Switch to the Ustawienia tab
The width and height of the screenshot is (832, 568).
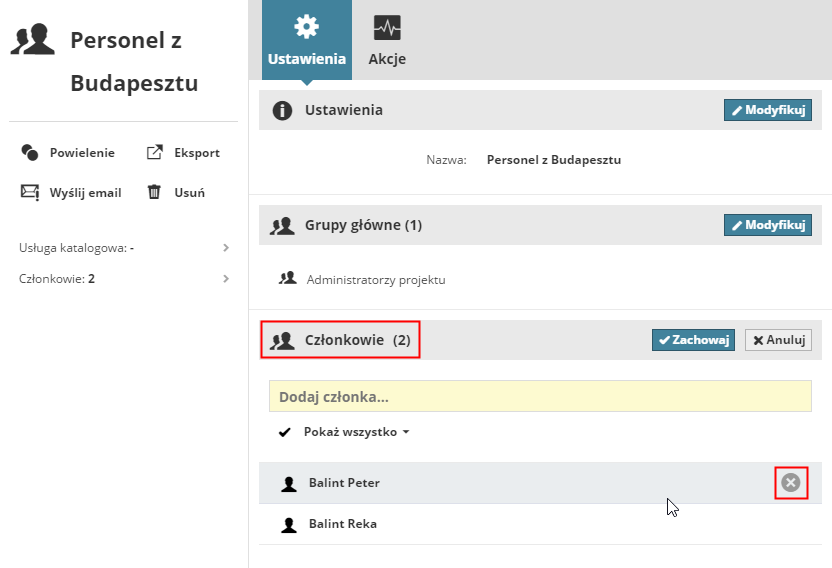[x=307, y=40]
